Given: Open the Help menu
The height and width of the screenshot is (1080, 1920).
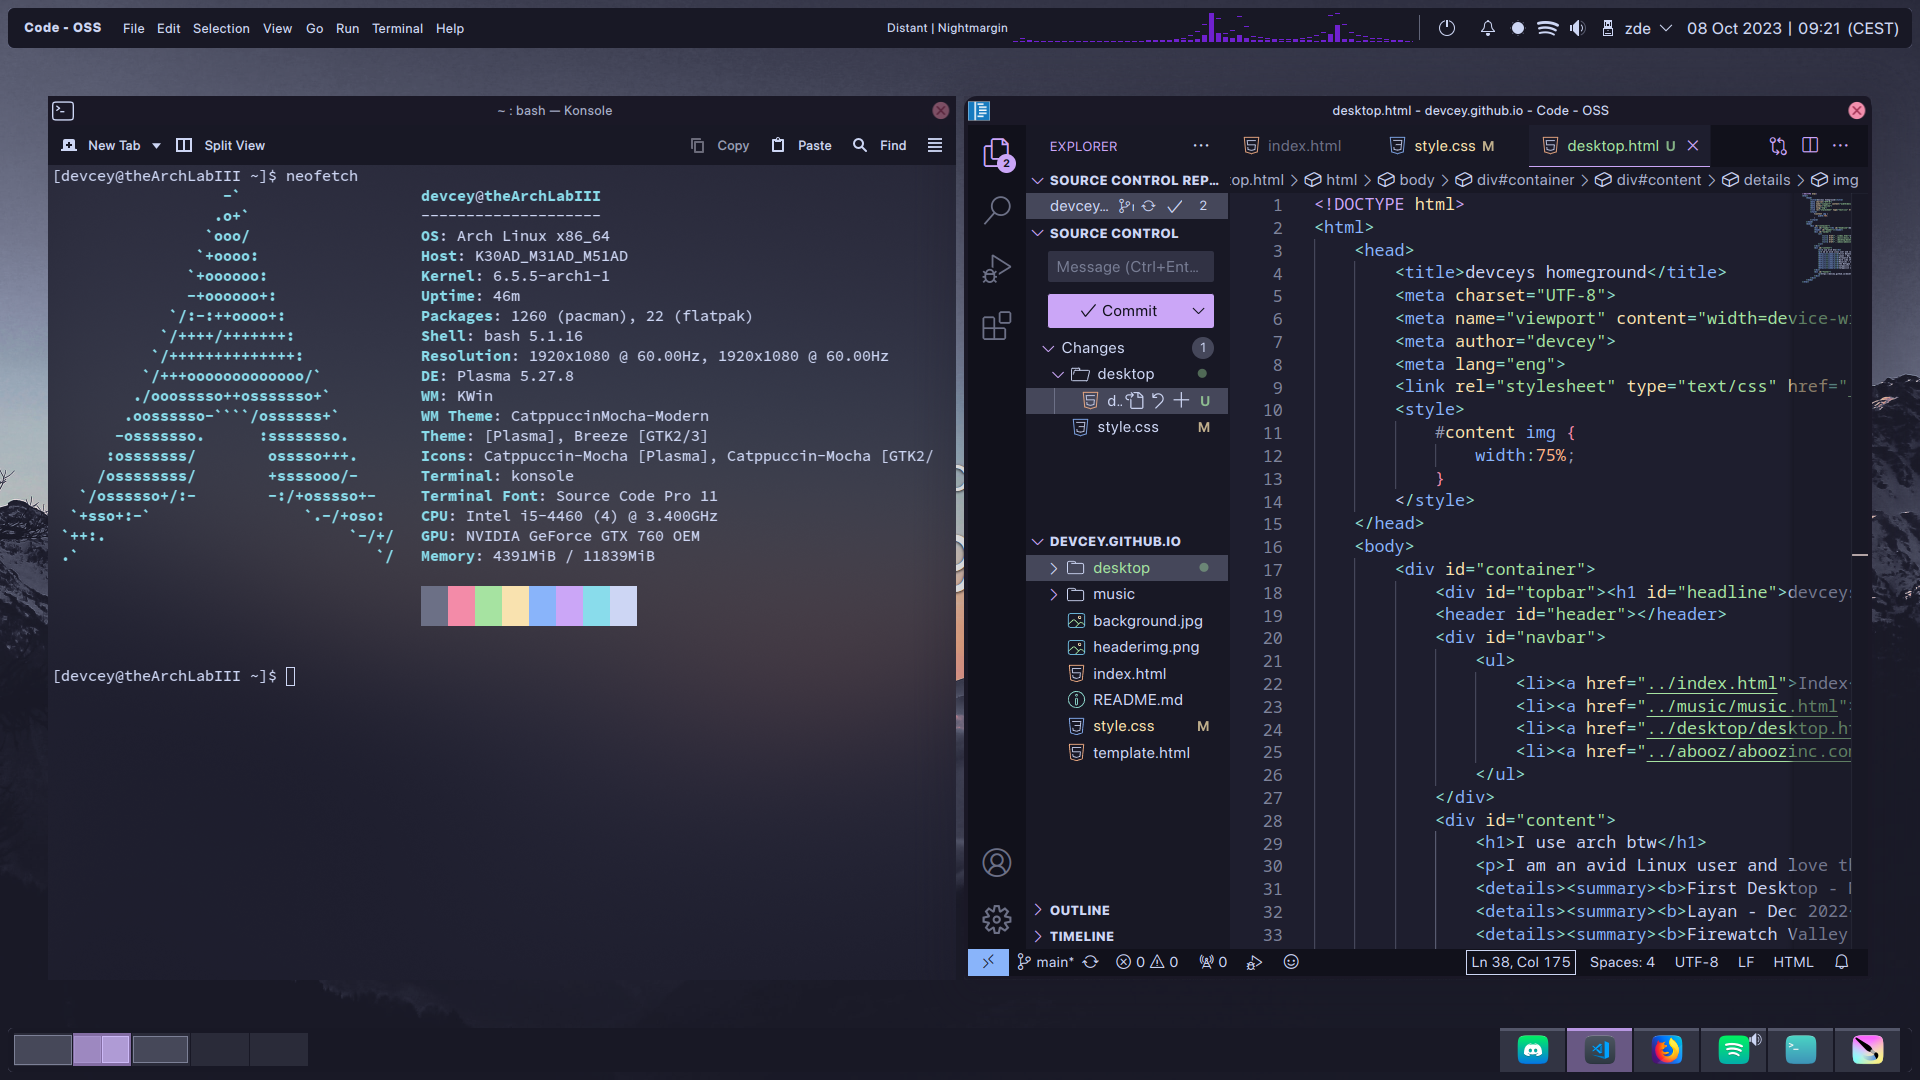Looking at the screenshot, I should click(450, 28).
